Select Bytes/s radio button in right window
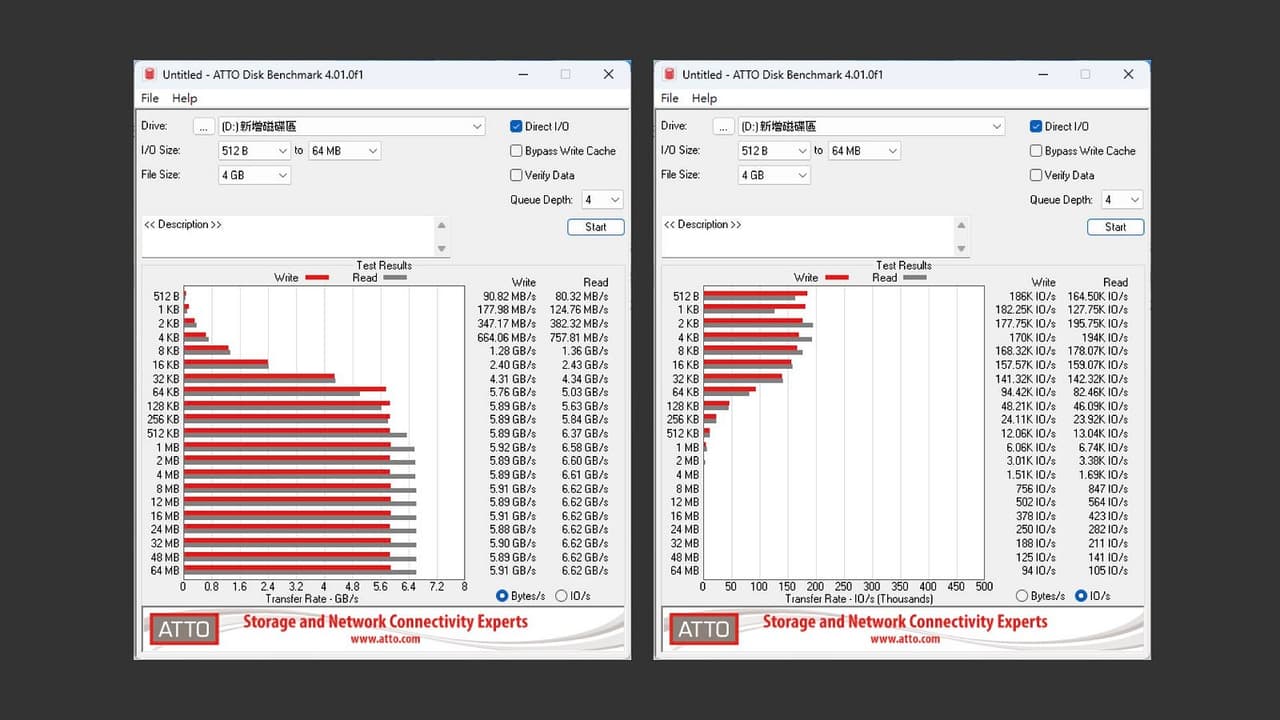1280x720 pixels. tap(1022, 596)
